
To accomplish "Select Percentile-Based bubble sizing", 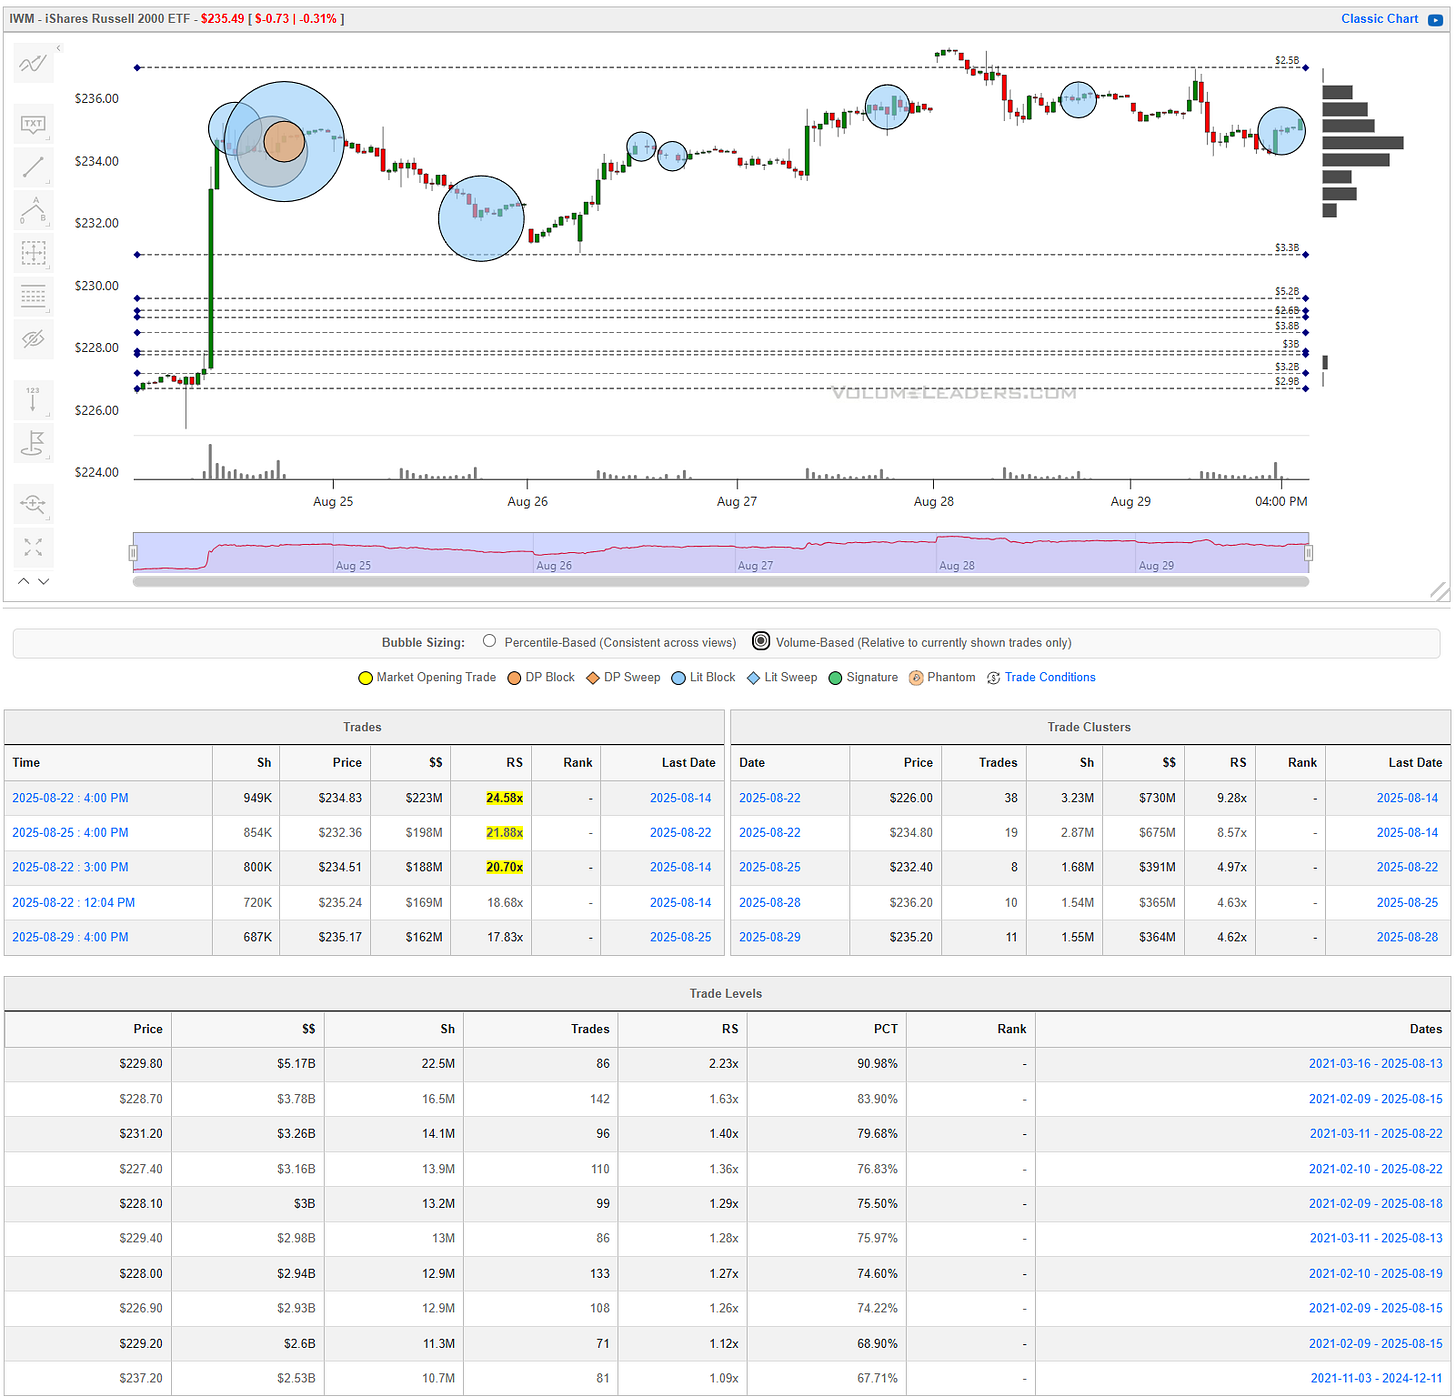I will pos(489,642).
